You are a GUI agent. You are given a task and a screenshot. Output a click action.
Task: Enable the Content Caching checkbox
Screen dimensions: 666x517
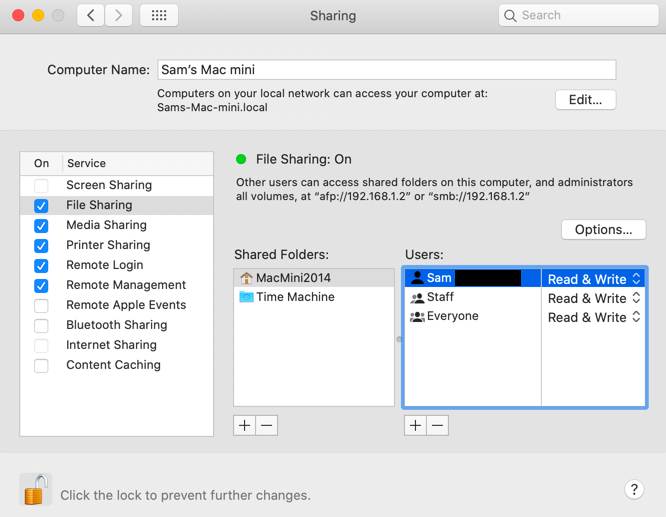point(41,365)
